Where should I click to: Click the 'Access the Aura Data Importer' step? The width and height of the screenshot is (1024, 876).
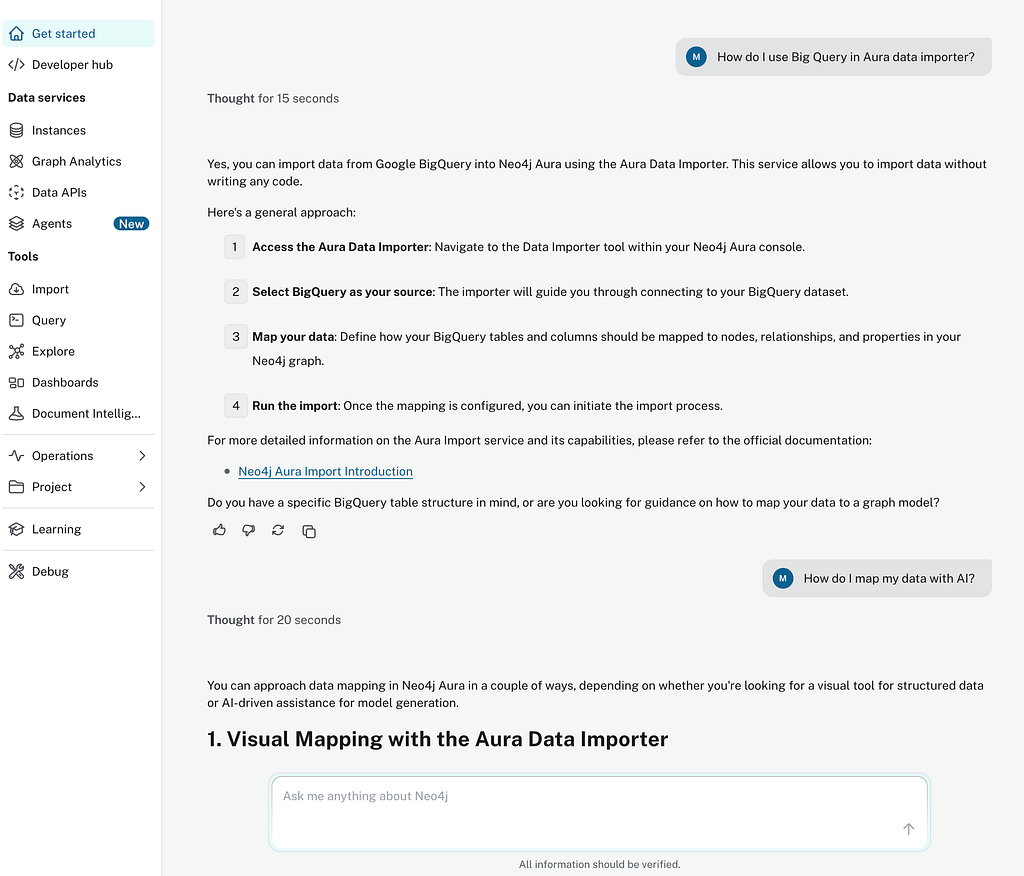(528, 247)
